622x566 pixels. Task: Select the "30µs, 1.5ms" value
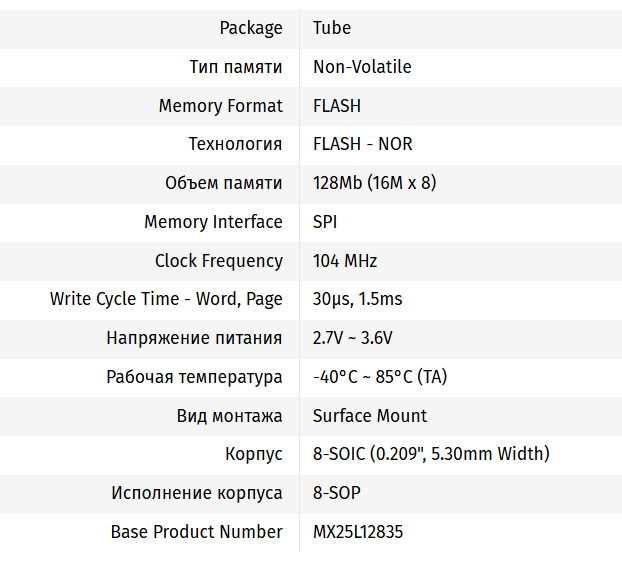pyautogui.click(x=358, y=299)
